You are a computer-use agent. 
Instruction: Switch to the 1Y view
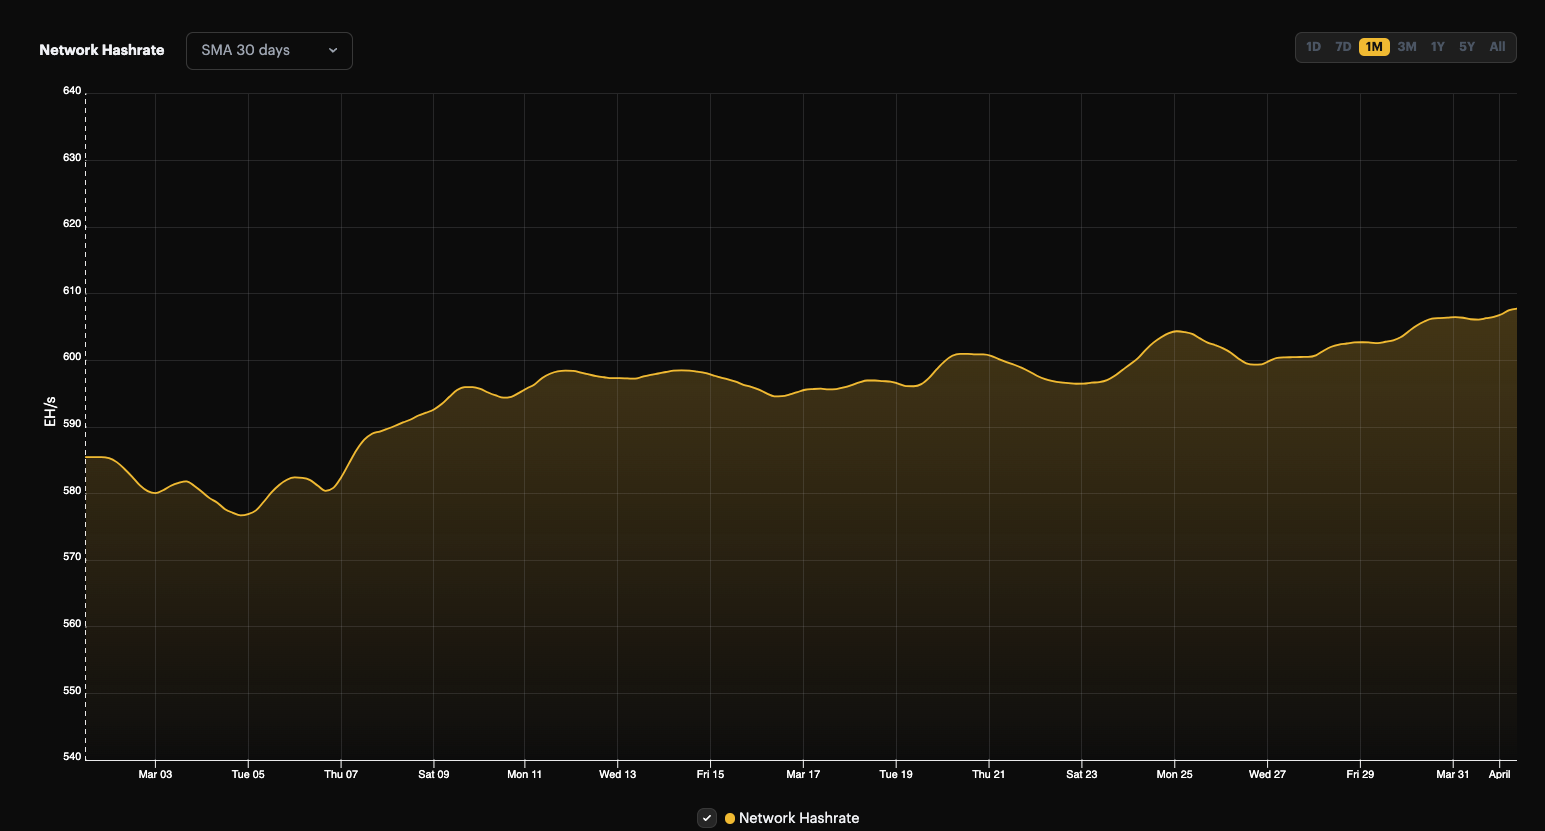point(1437,46)
